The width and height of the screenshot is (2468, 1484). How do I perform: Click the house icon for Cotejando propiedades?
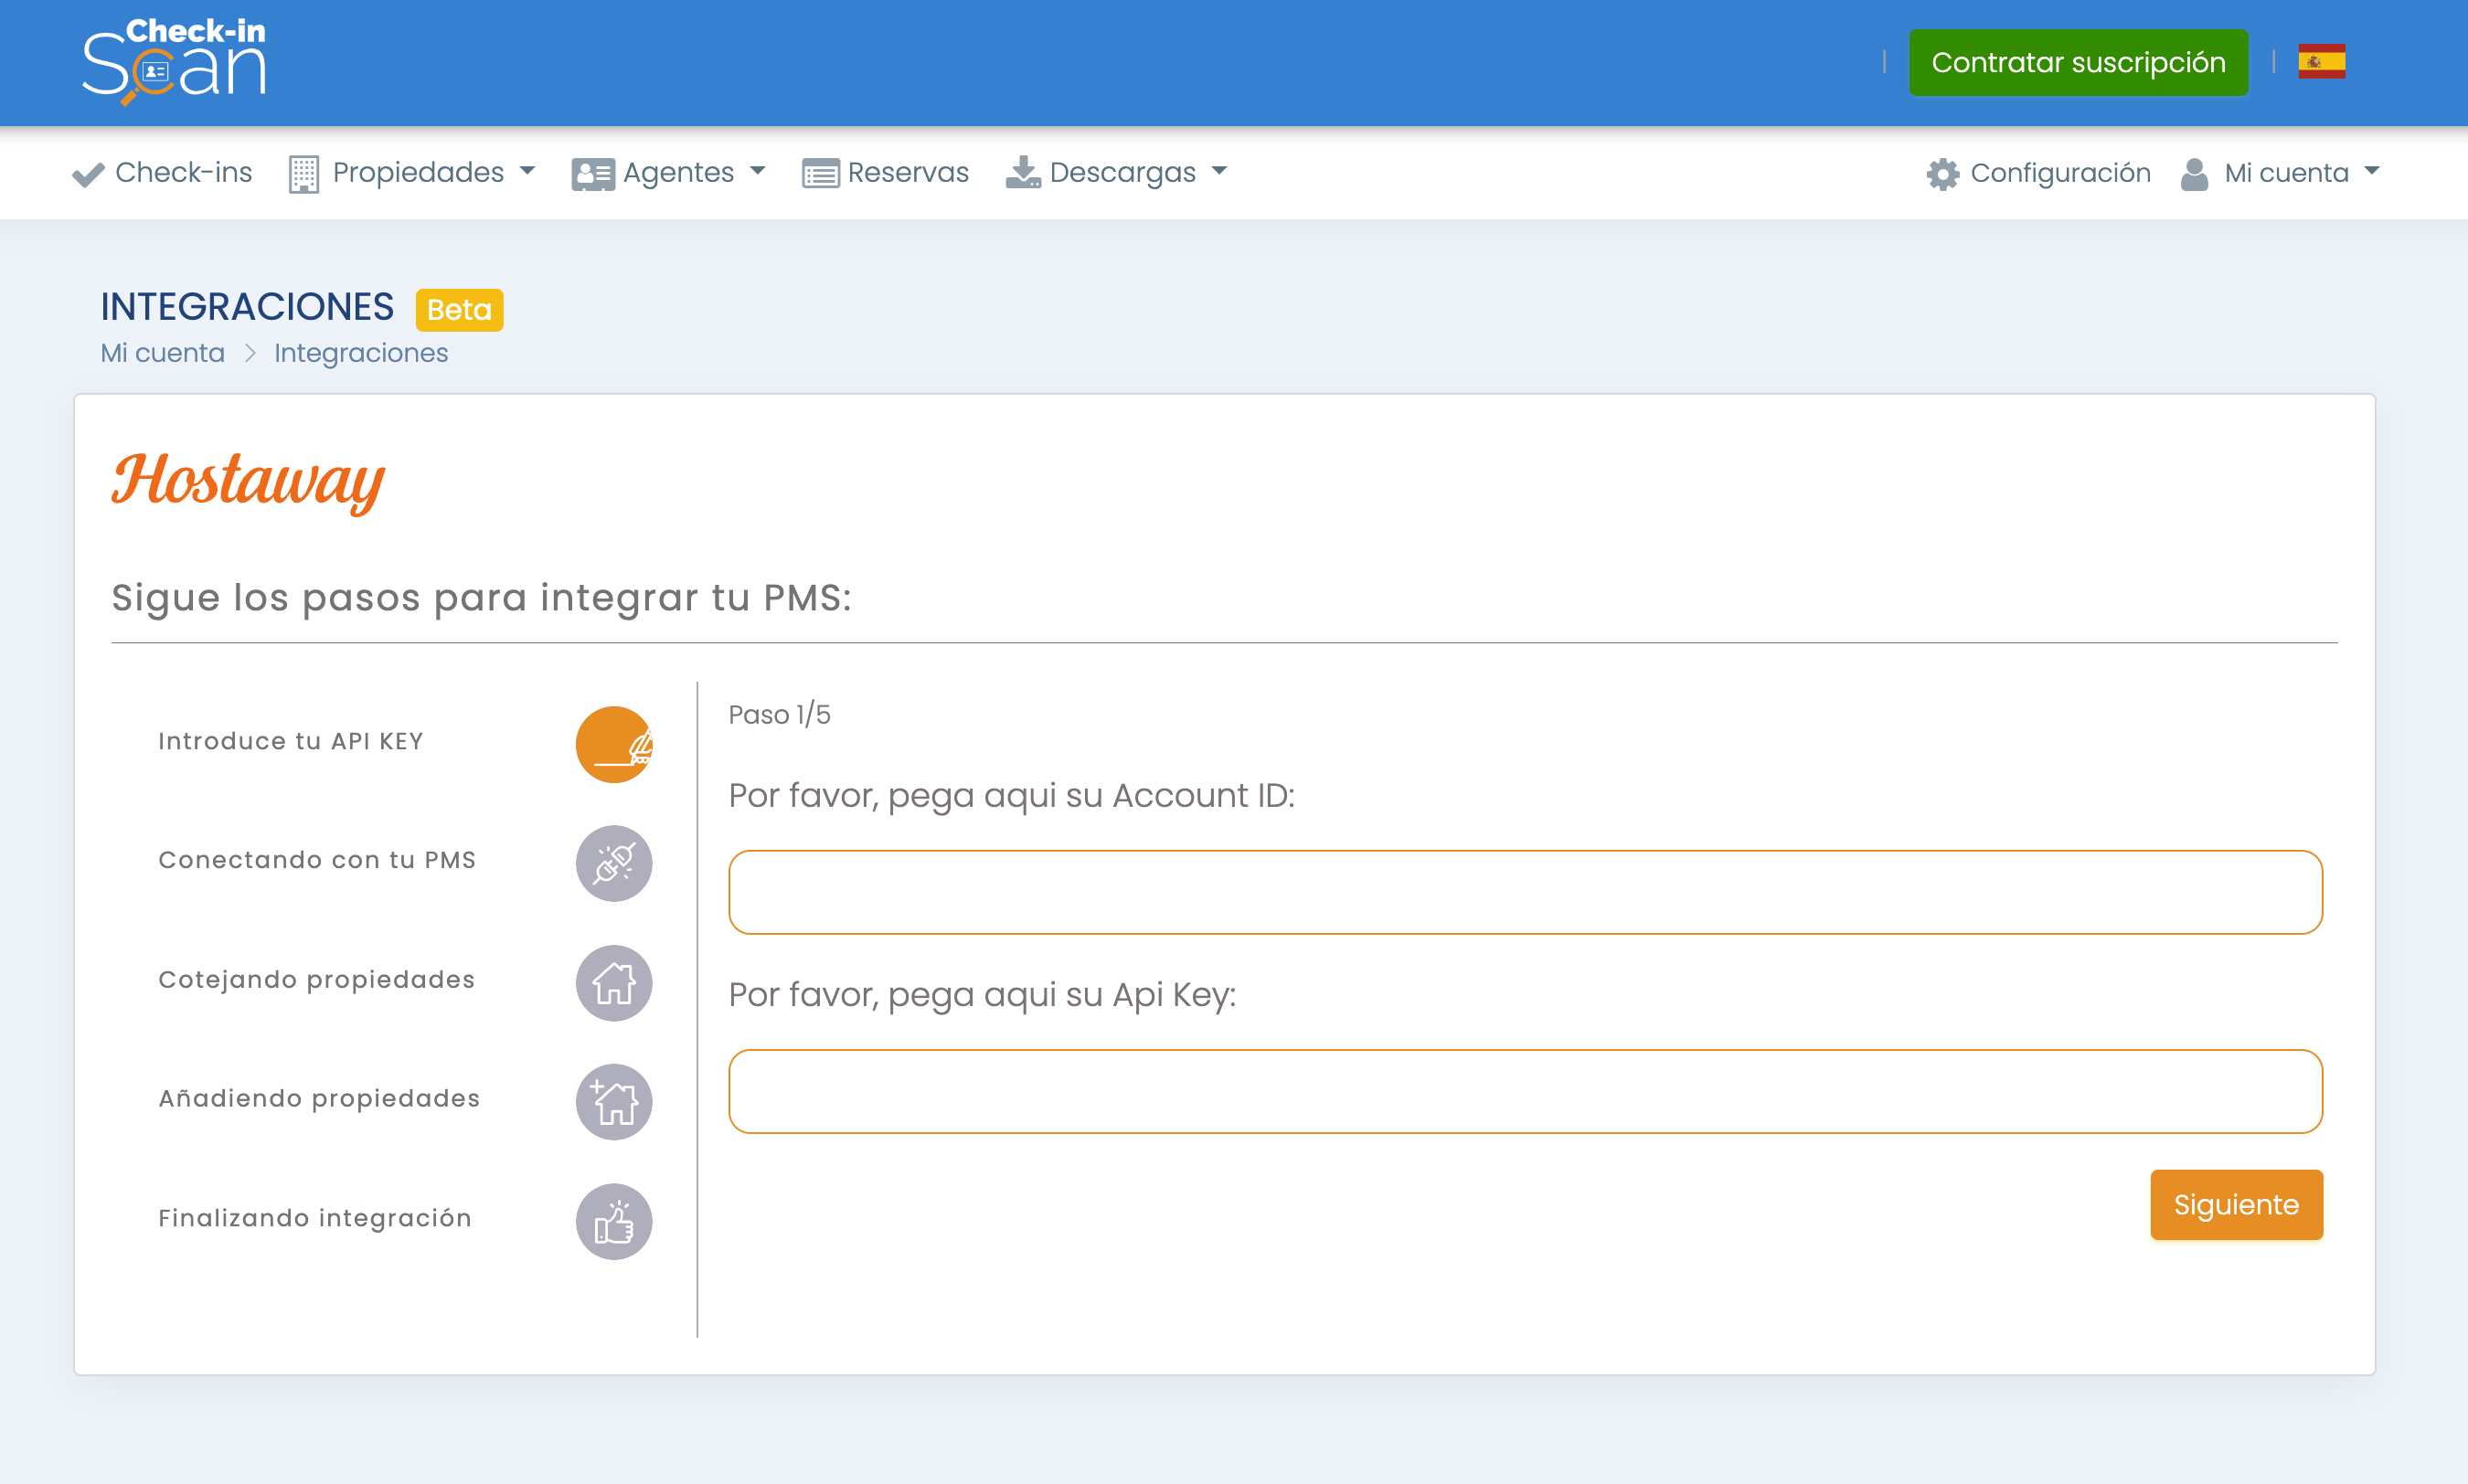coord(613,982)
